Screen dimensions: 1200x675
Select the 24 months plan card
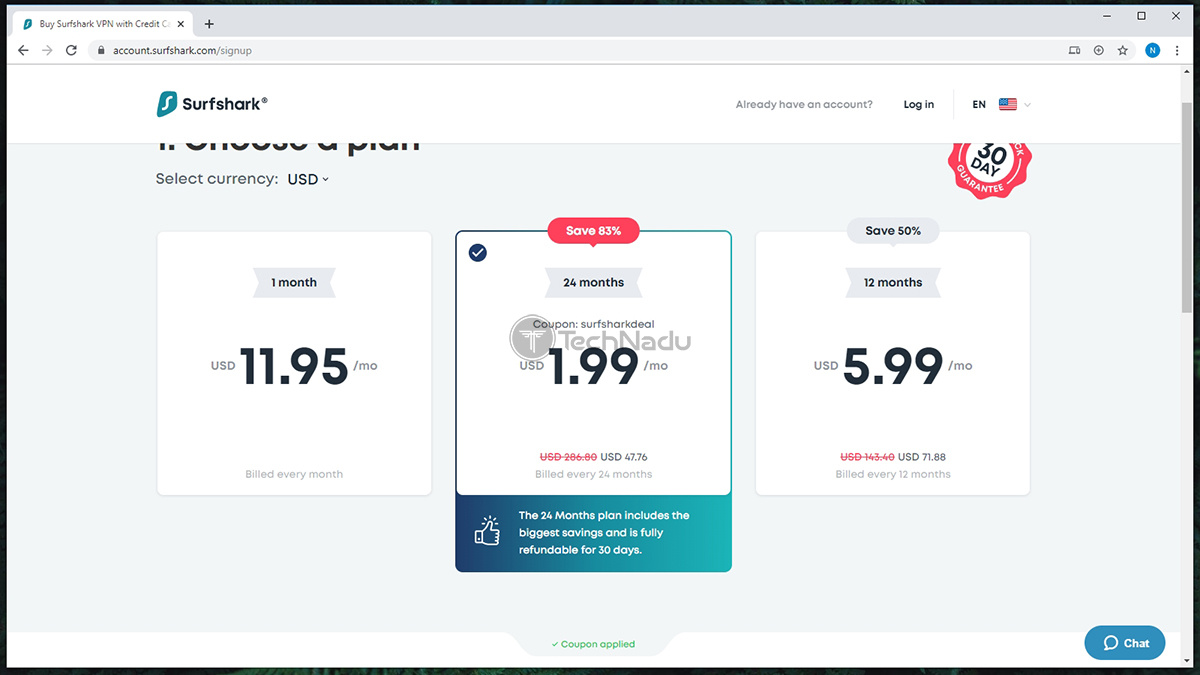(x=594, y=364)
